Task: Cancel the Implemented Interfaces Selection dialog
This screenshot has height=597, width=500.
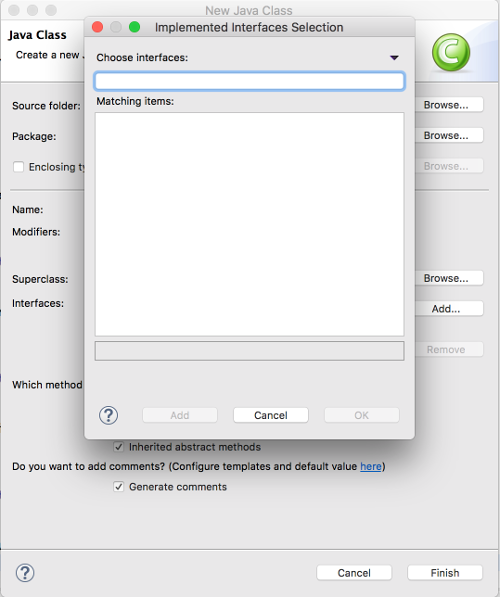Action: [271, 415]
